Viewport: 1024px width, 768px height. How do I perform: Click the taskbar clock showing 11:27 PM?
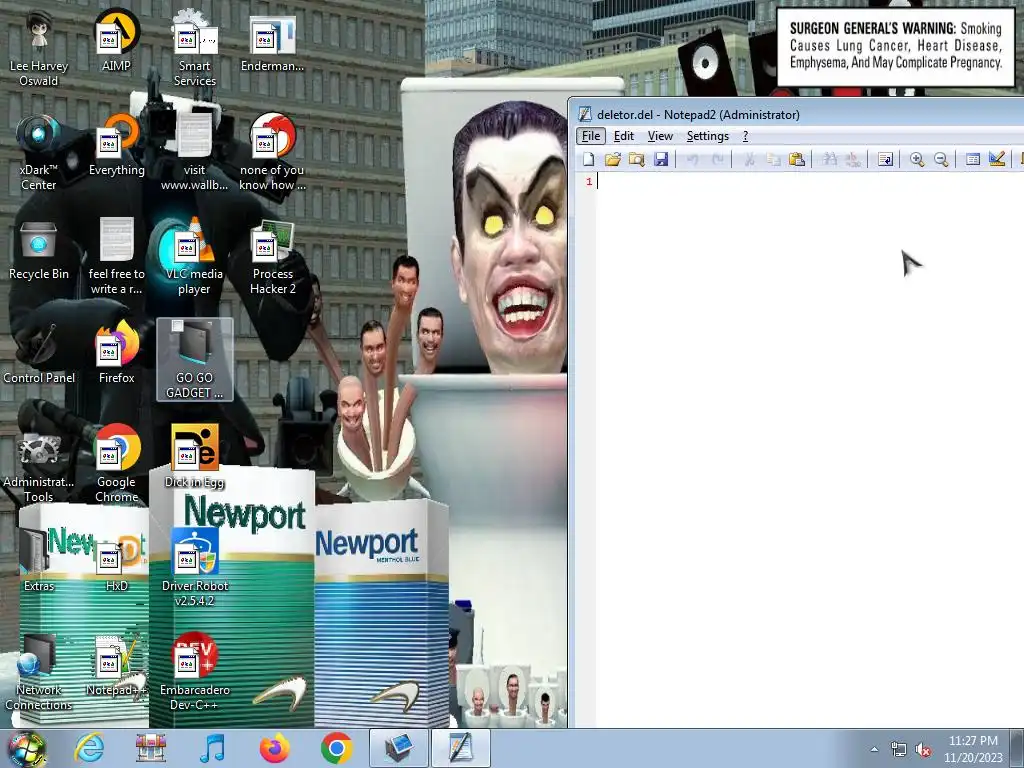coord(973,749)
